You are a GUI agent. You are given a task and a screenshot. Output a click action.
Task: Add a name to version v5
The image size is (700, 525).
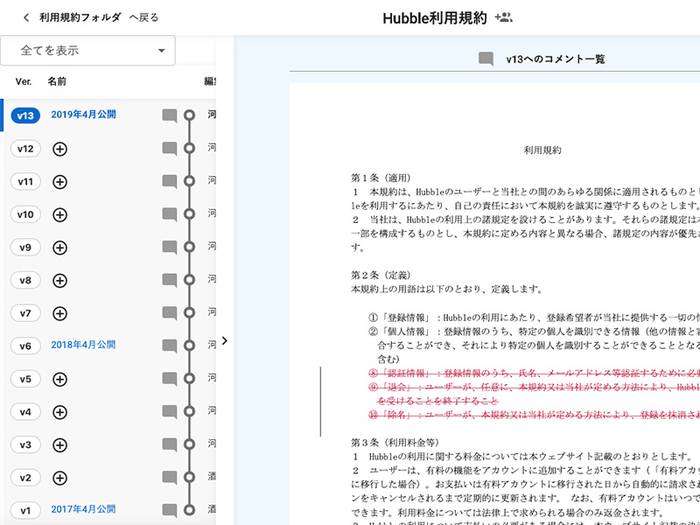click(x=60, y=379)
